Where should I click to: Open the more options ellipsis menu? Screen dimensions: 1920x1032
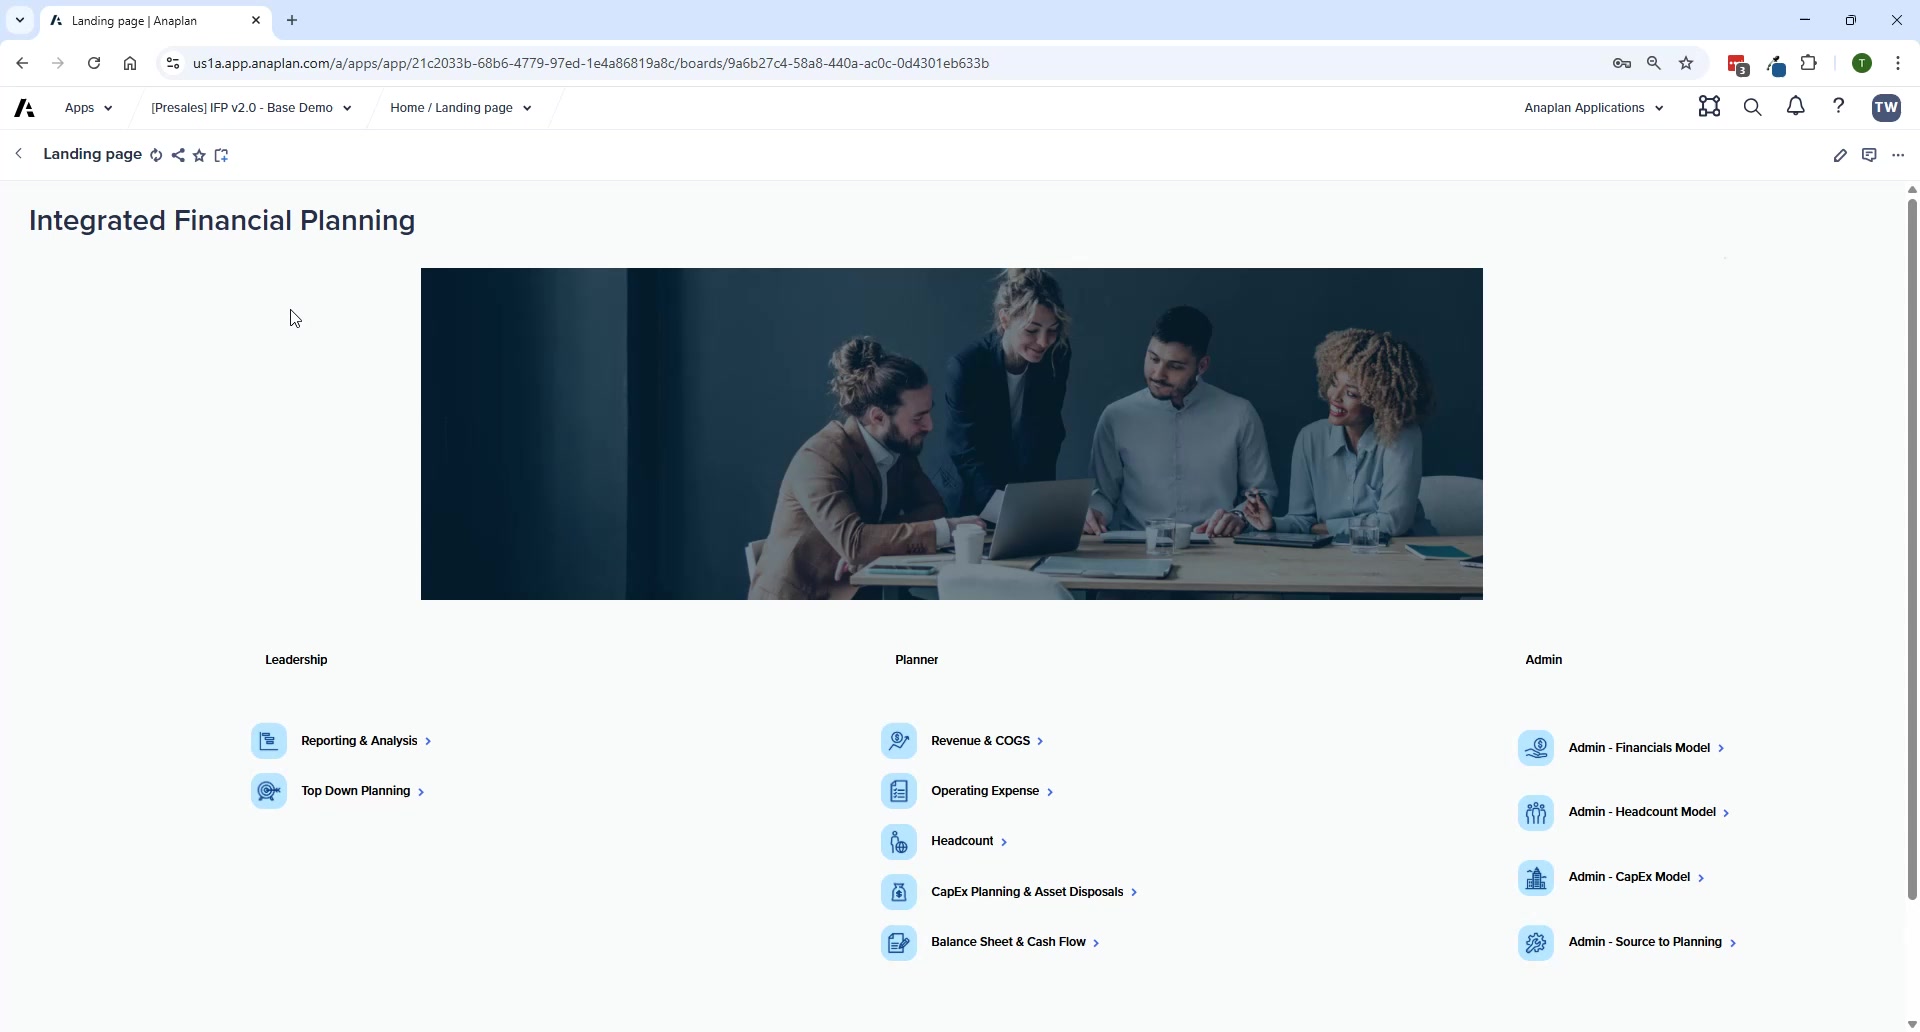pos(1899,155)
